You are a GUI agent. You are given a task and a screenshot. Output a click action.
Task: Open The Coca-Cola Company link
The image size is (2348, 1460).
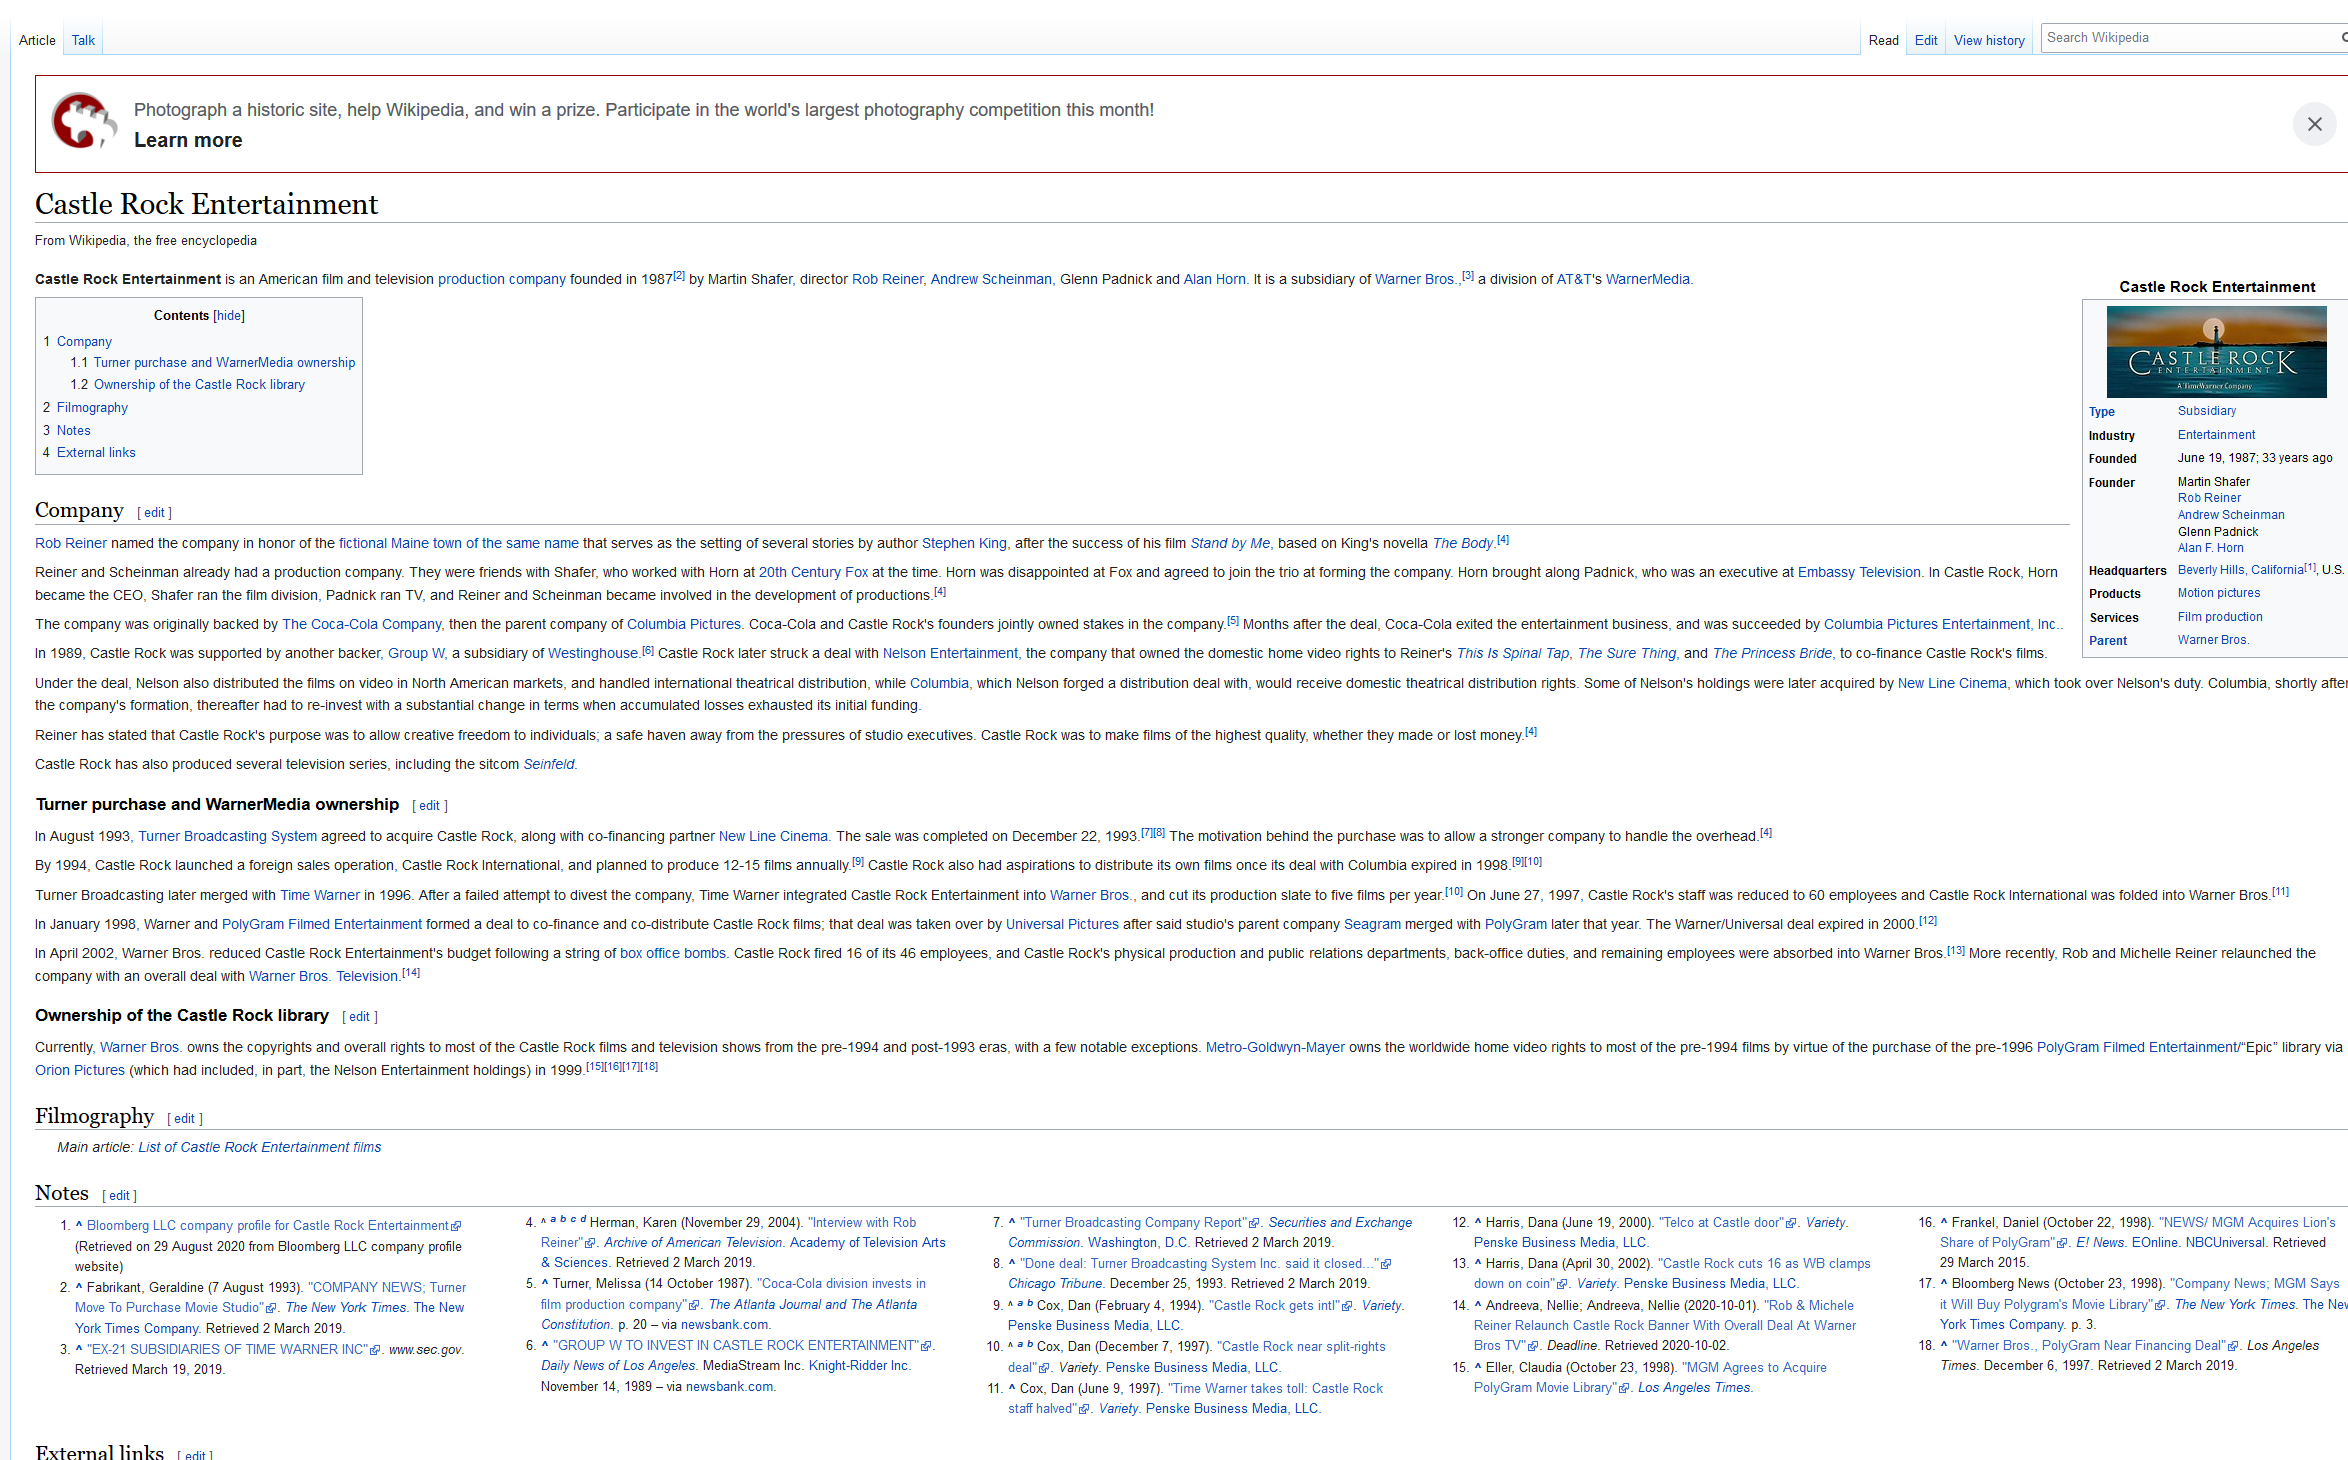361,625
